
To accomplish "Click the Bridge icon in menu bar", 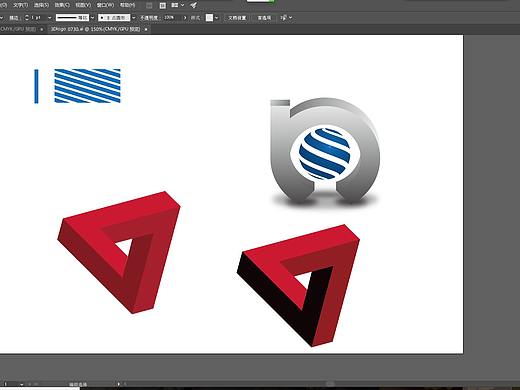I will (149, 5).
